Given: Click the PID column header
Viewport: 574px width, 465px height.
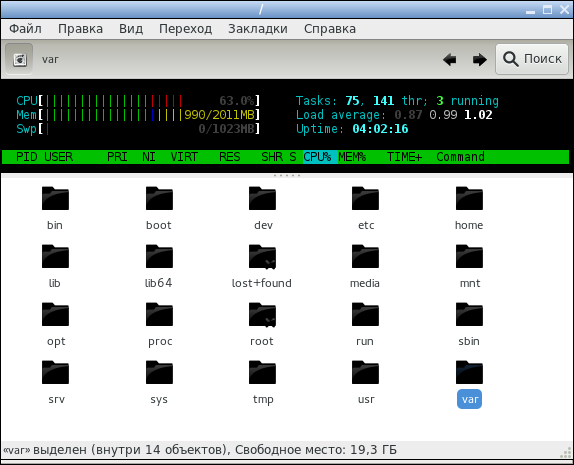Looking at the screenshot, I should coord(26,157).
